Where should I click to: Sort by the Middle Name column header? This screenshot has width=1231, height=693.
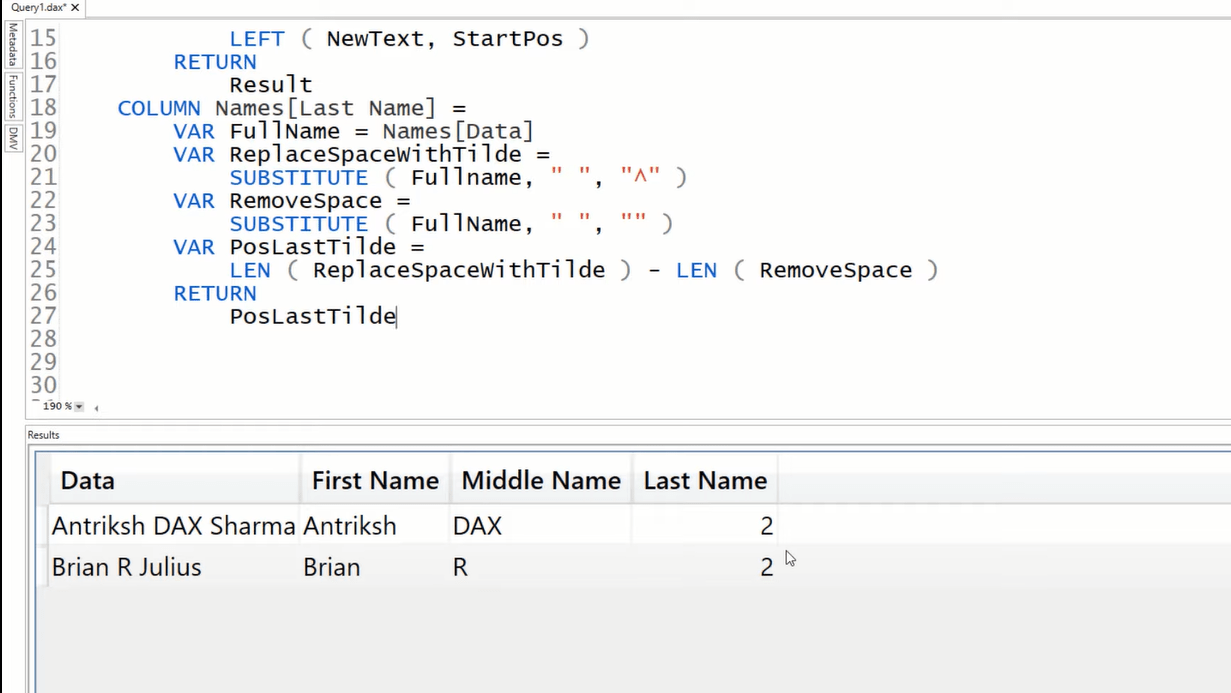point(541,481)
